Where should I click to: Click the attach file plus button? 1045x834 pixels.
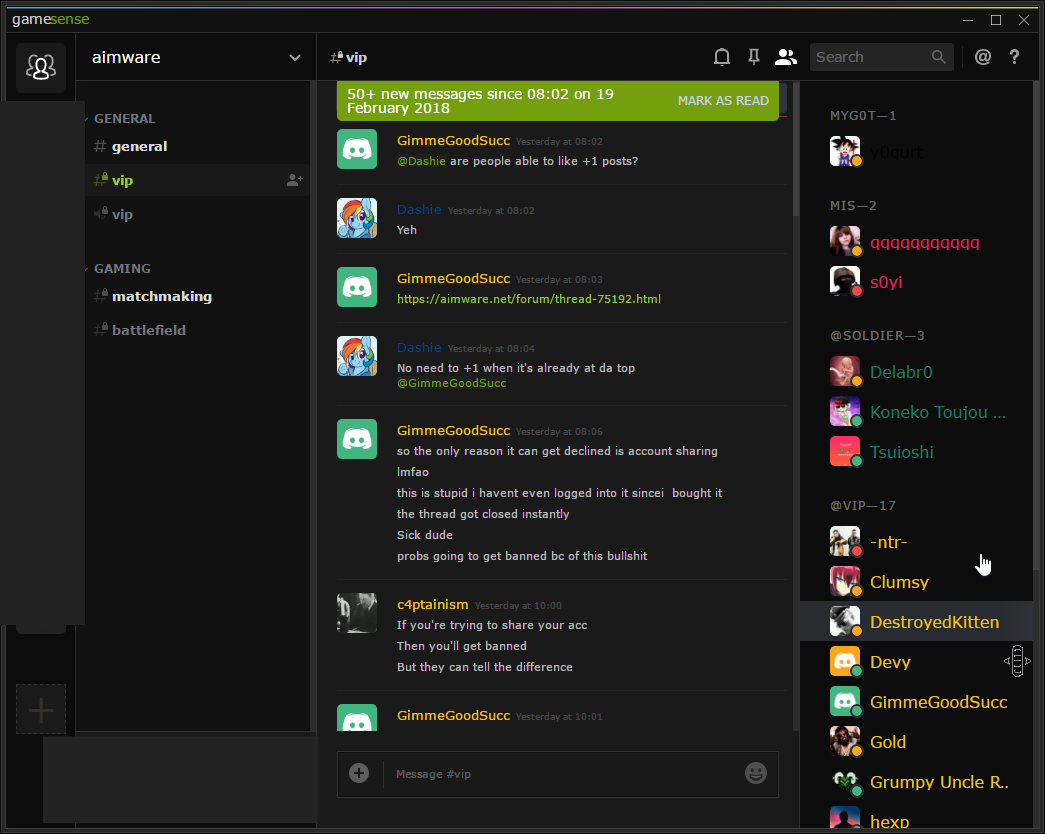[x=359, y=773]
